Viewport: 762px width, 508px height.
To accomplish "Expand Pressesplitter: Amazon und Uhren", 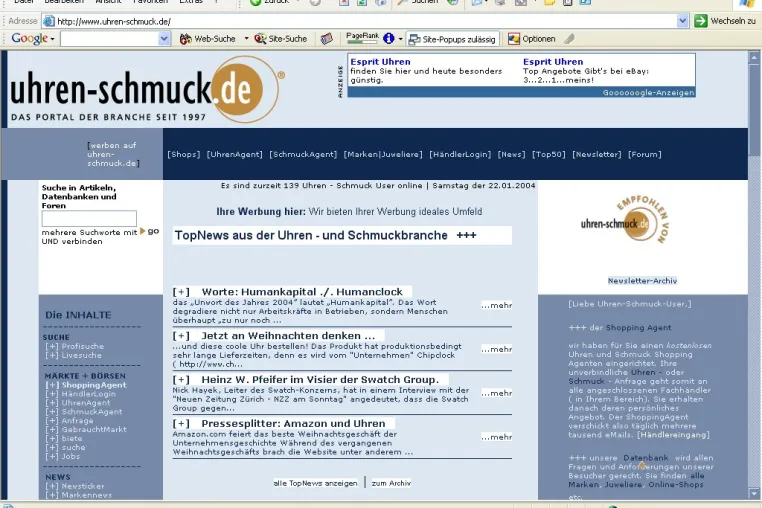I will click(181, 424).
